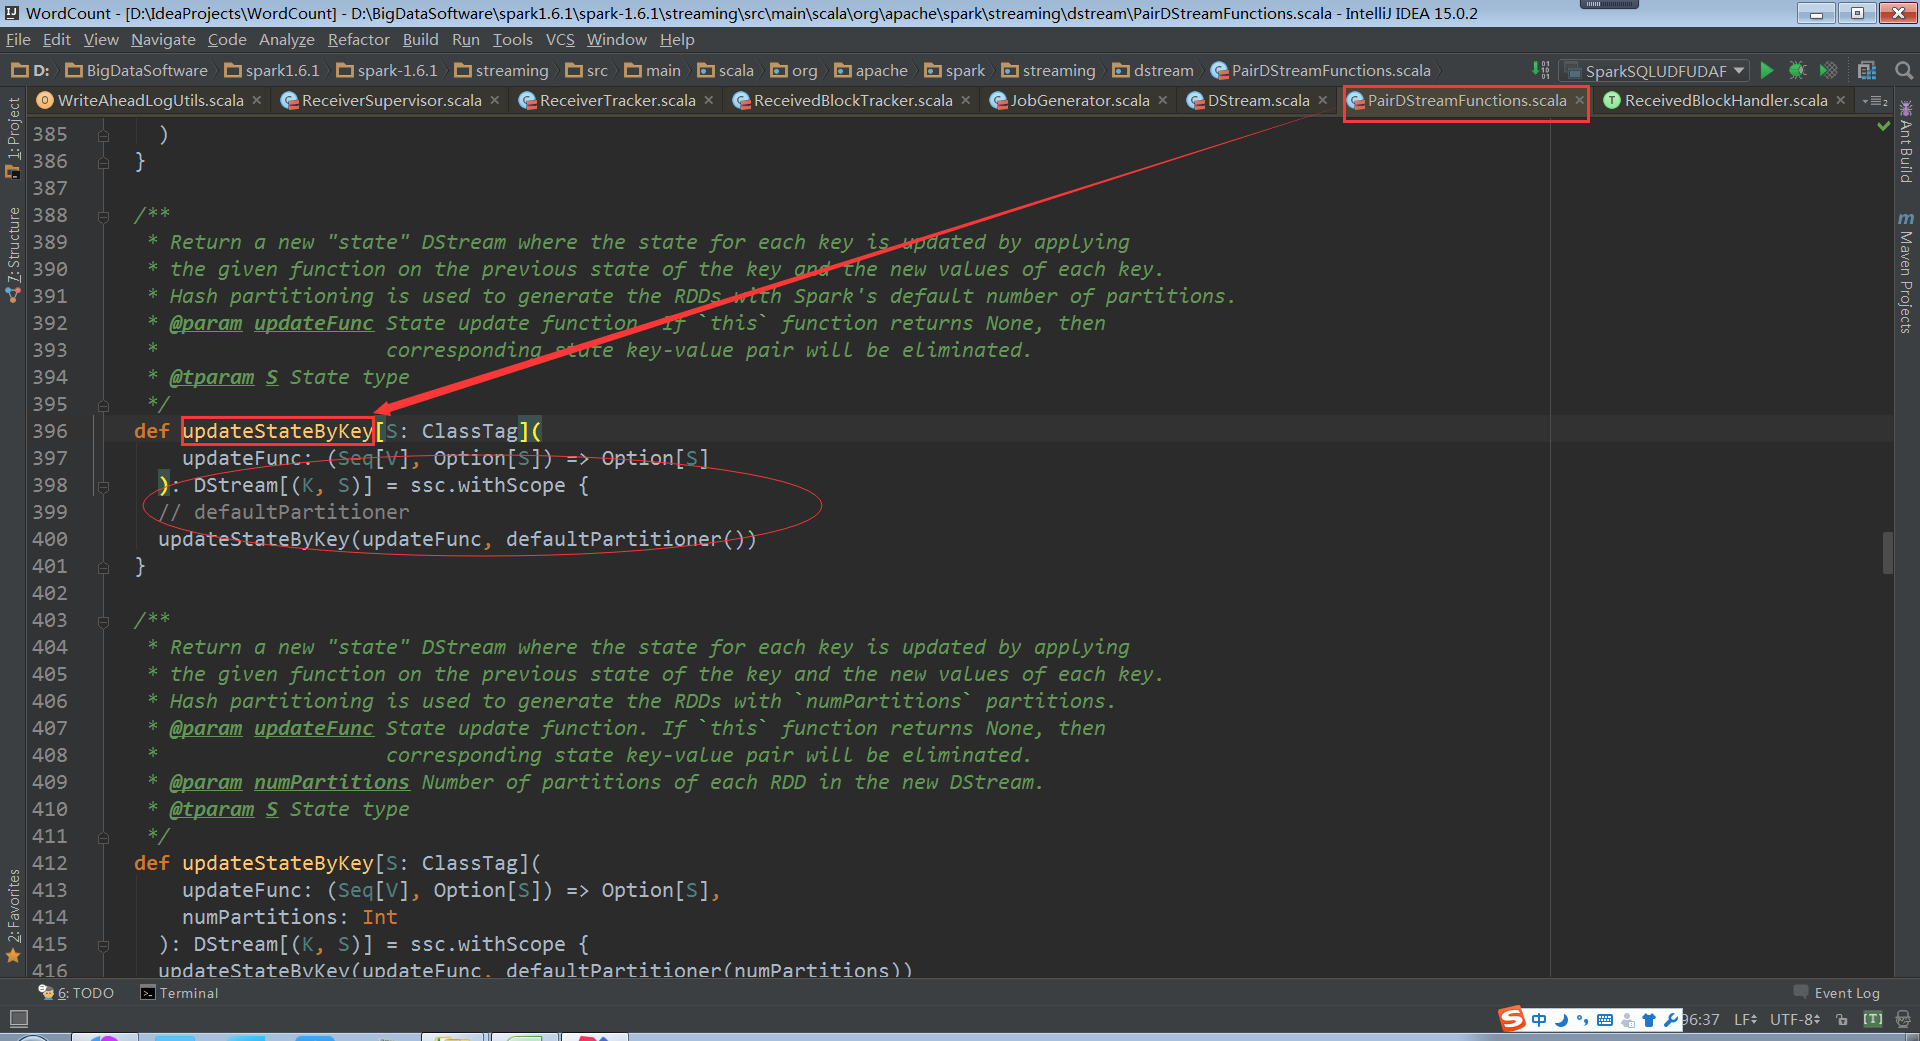Open the Structure tool window
The image size is (1920, 1041).
click(13, 255)
